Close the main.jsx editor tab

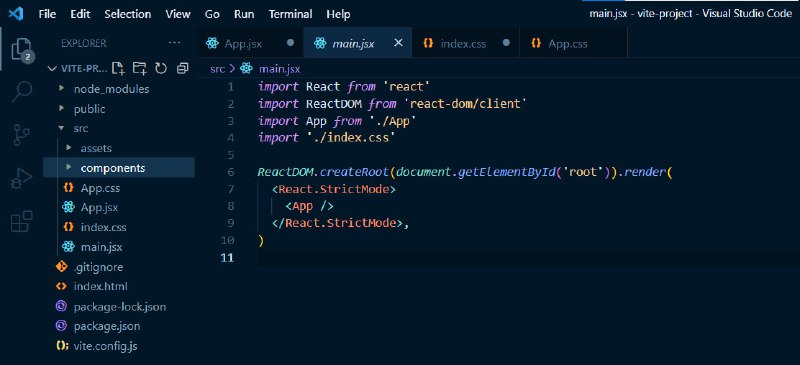pyautogui.click(x=398, y=43)
